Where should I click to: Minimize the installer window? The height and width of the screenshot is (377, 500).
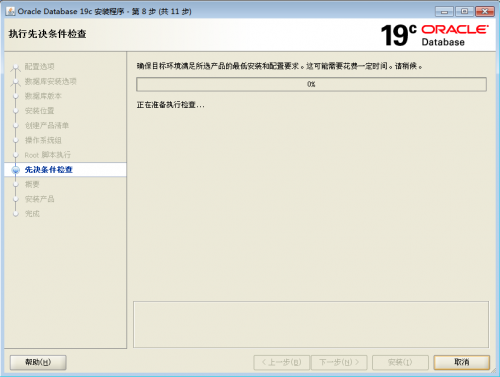tap(444, 12)
